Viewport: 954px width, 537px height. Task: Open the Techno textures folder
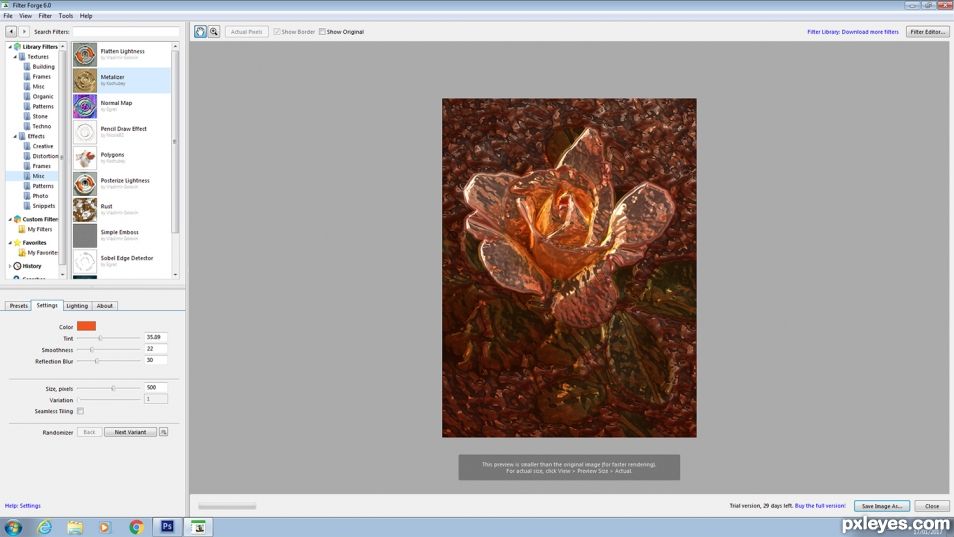[x=37, y=126]
